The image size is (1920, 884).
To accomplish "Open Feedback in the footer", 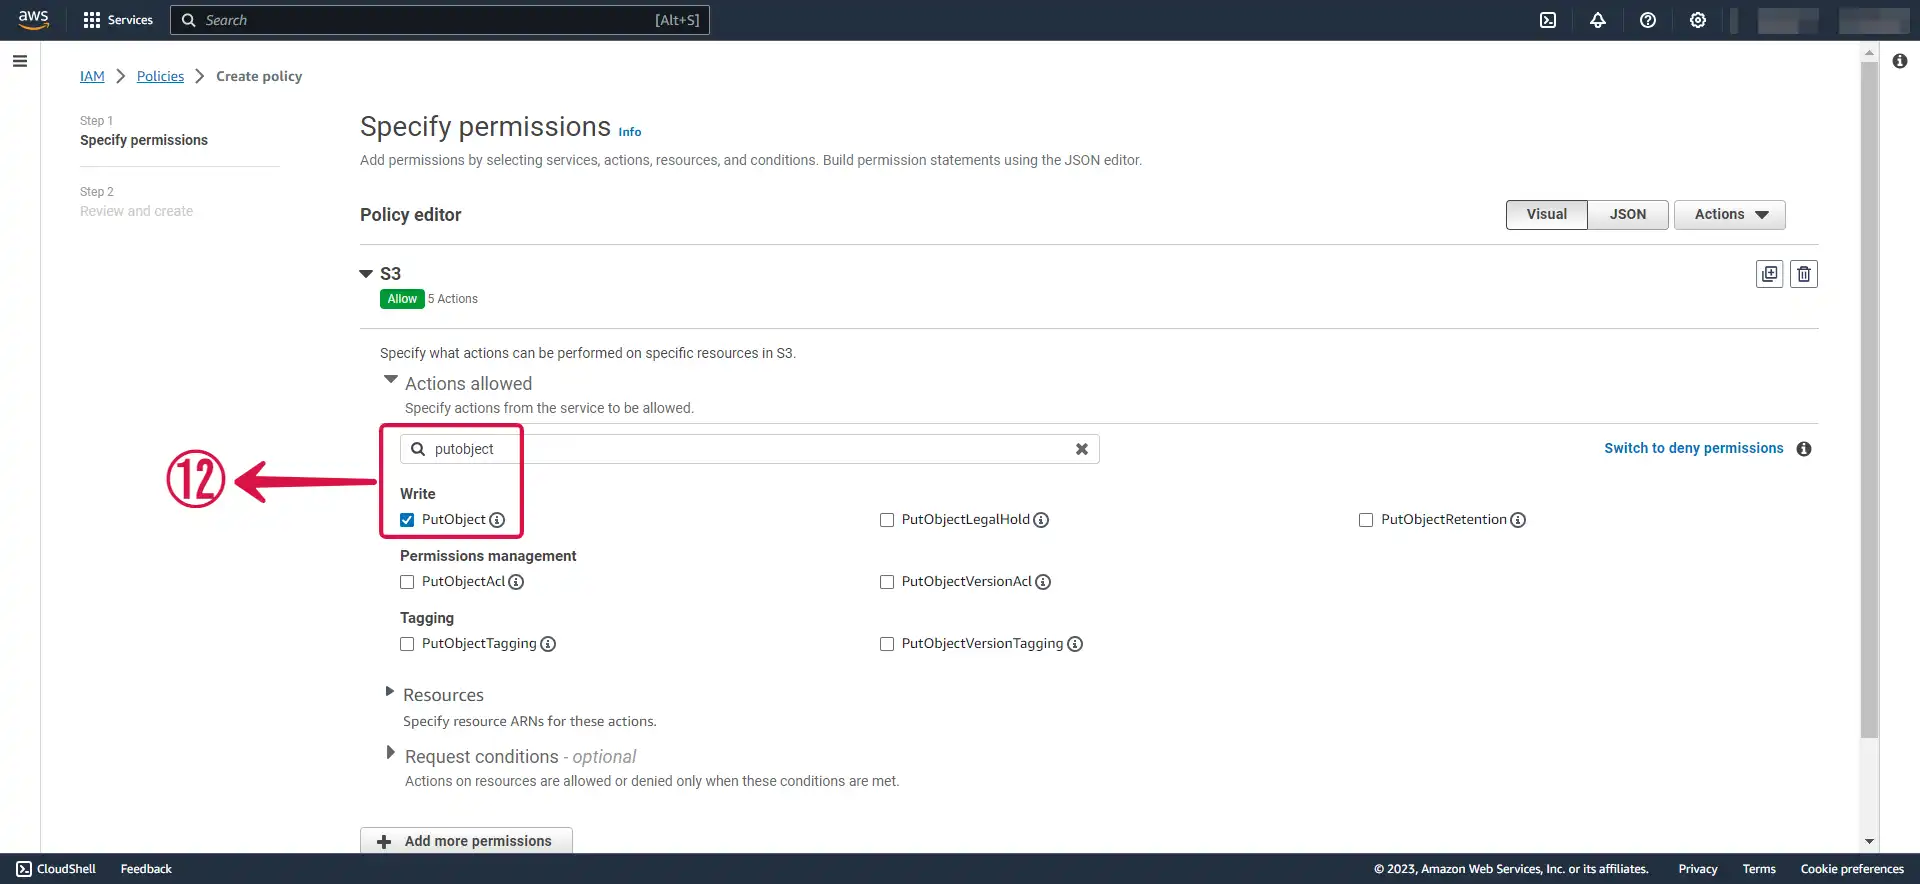I will point(146,869).
